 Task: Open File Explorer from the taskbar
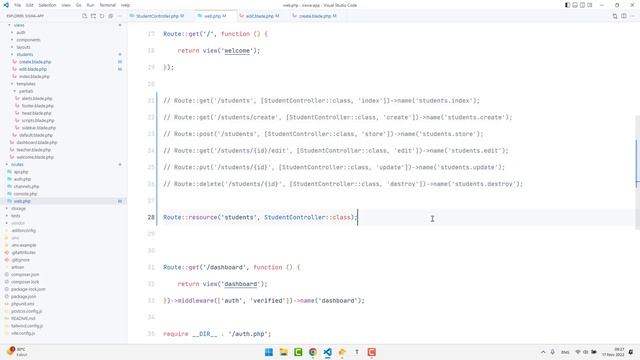[x=283, y=352]
